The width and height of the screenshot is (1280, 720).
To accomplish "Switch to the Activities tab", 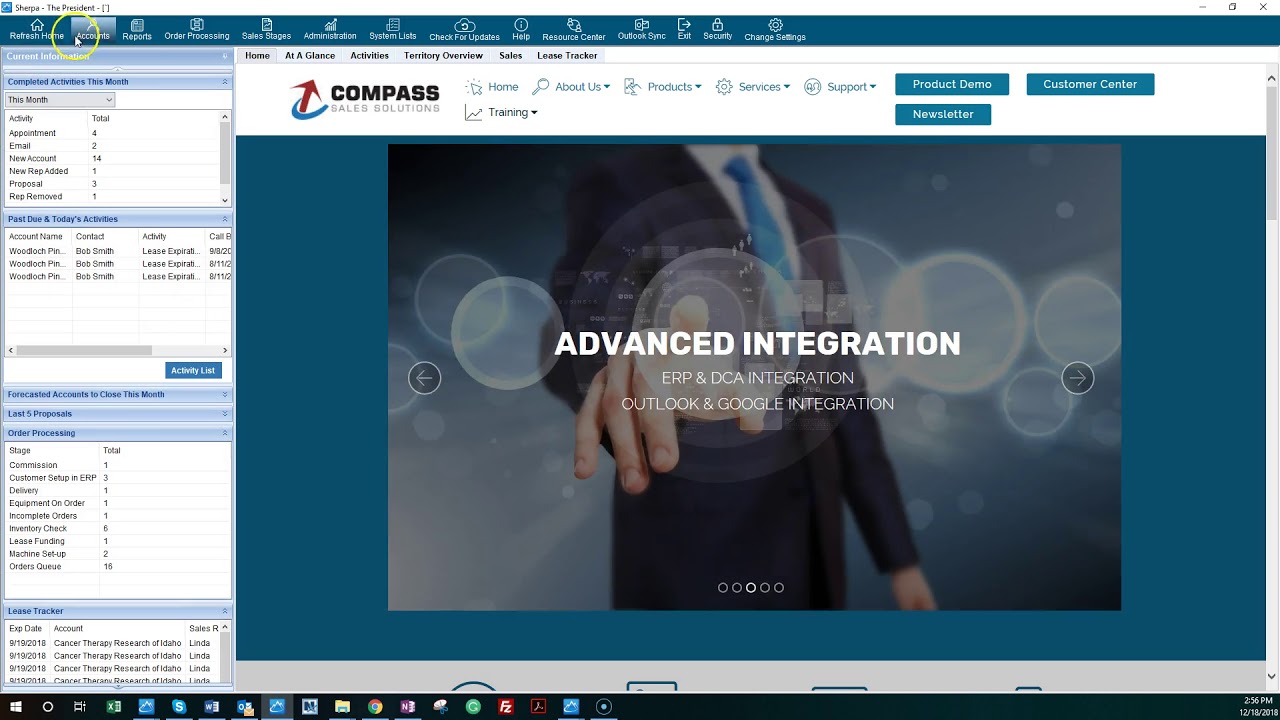I will tap(369, 56).
